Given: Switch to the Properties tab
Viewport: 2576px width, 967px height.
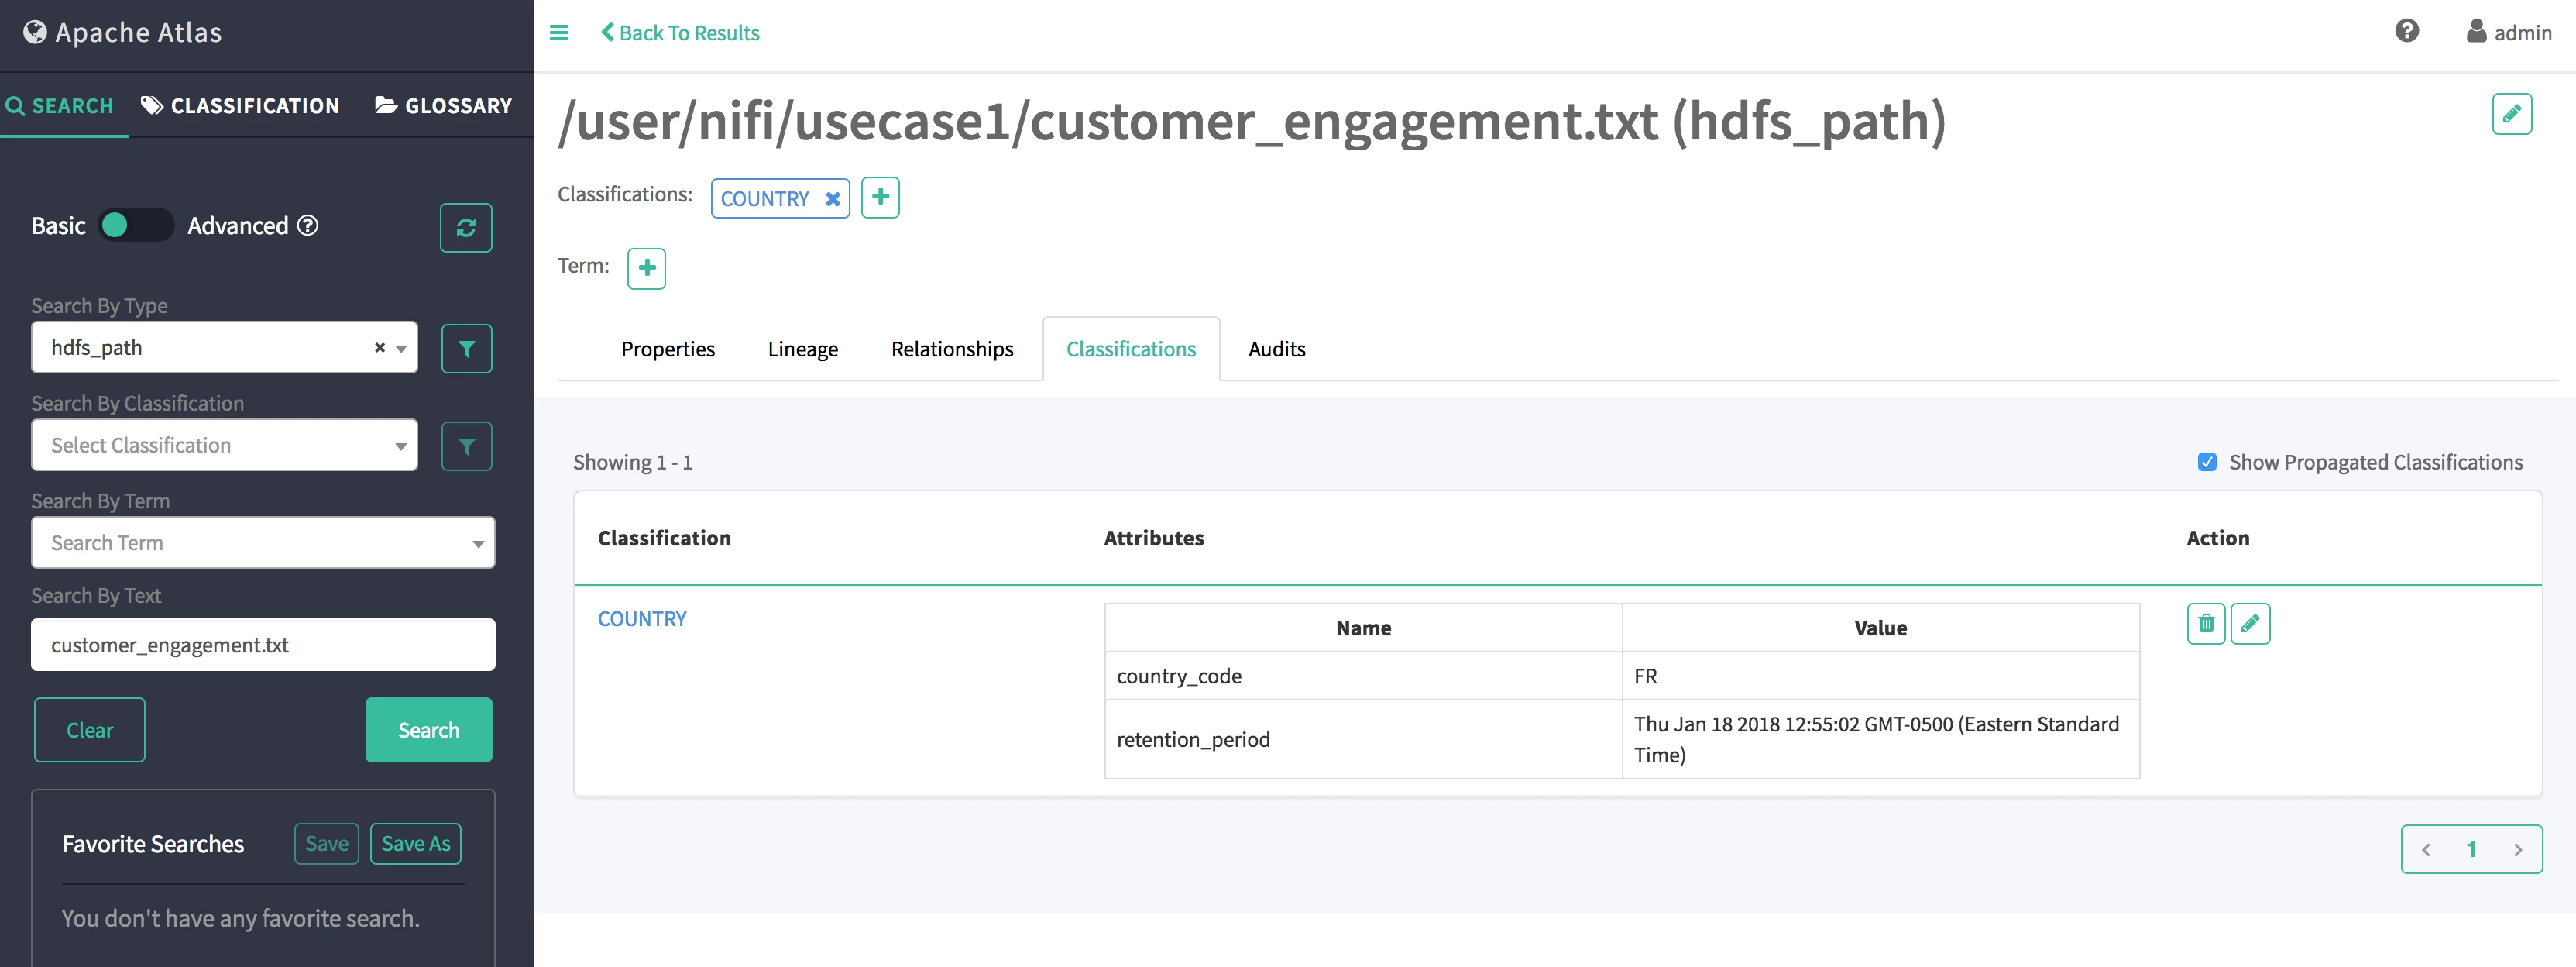Looking at the screenshot, I should click(x=668, y=349).
